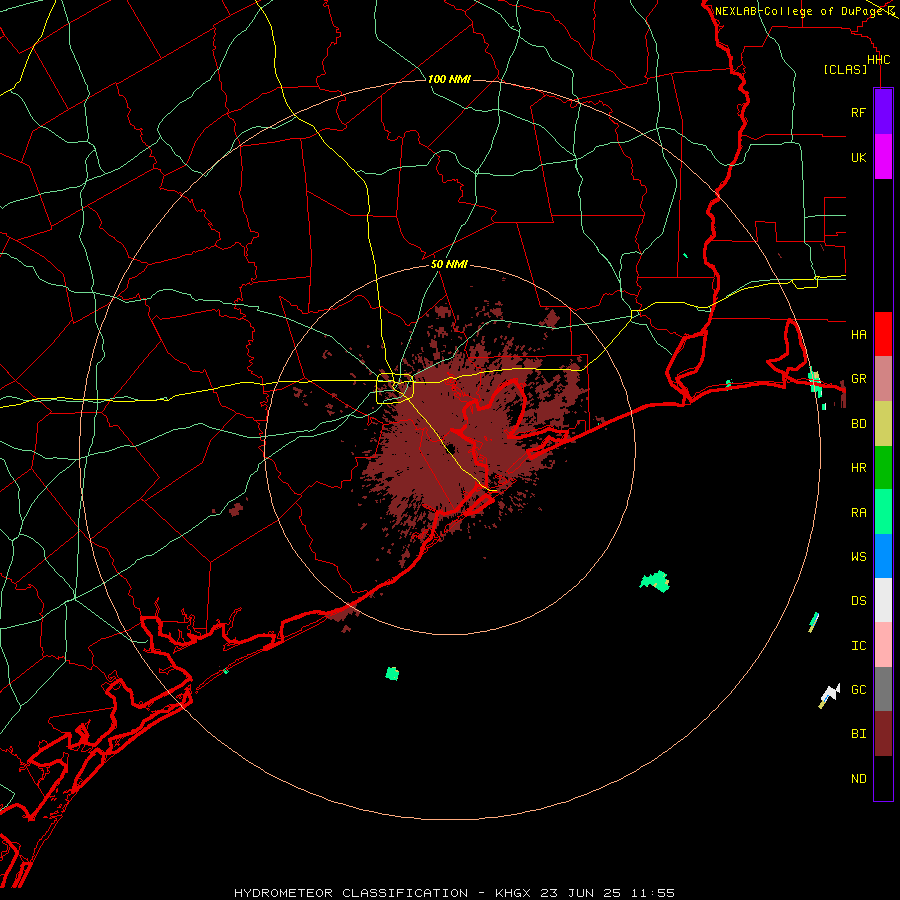
Task: Click the HA legend label
Action: [858, 335]
